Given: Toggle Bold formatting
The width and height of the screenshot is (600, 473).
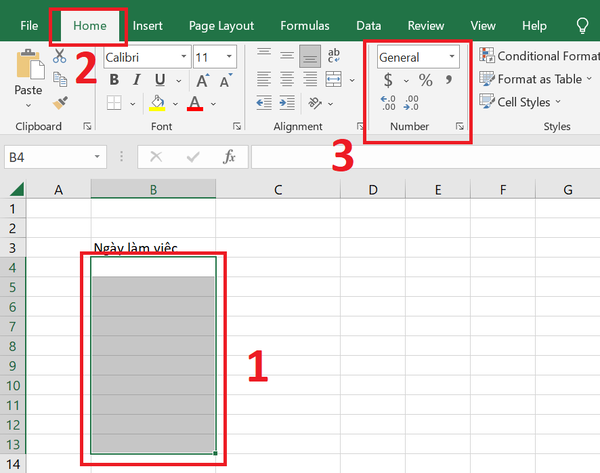Looking at the screenshot, I should [x=114, y=80].
